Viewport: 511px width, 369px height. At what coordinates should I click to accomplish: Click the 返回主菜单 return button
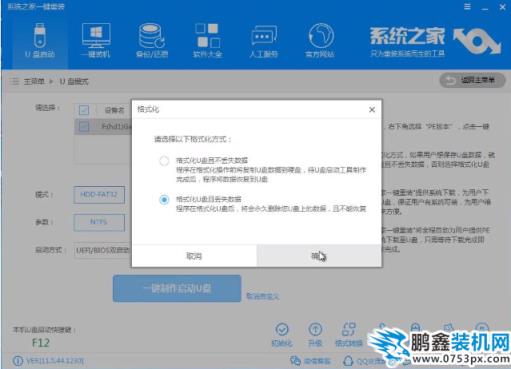click(x=472, y=80)
